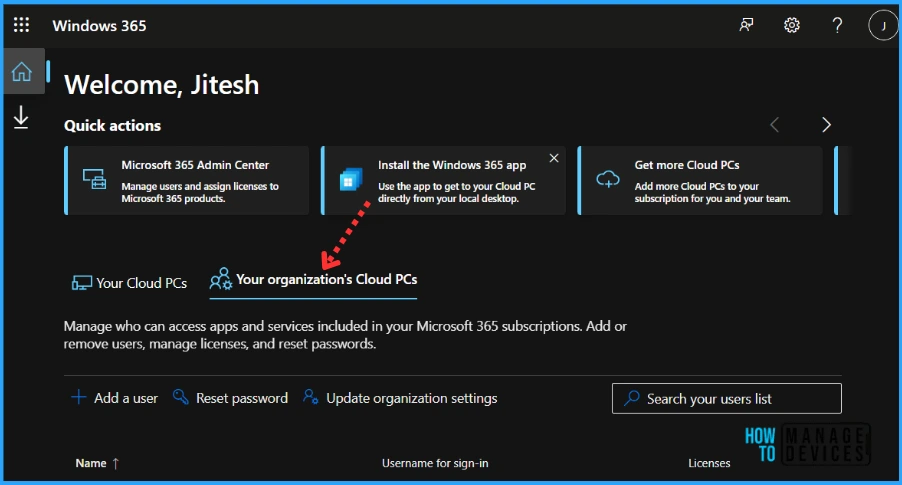This screenshot has height=485, width=902.
Task: Click Reset password
Action: coord(230,398)
